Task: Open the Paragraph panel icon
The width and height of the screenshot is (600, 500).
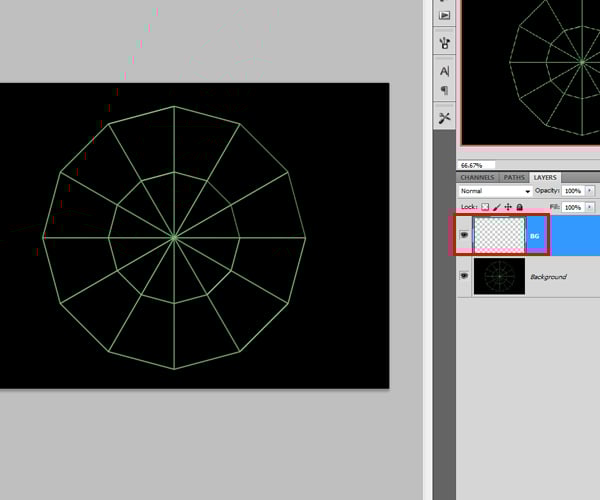Action: click(x=444, y=91)
